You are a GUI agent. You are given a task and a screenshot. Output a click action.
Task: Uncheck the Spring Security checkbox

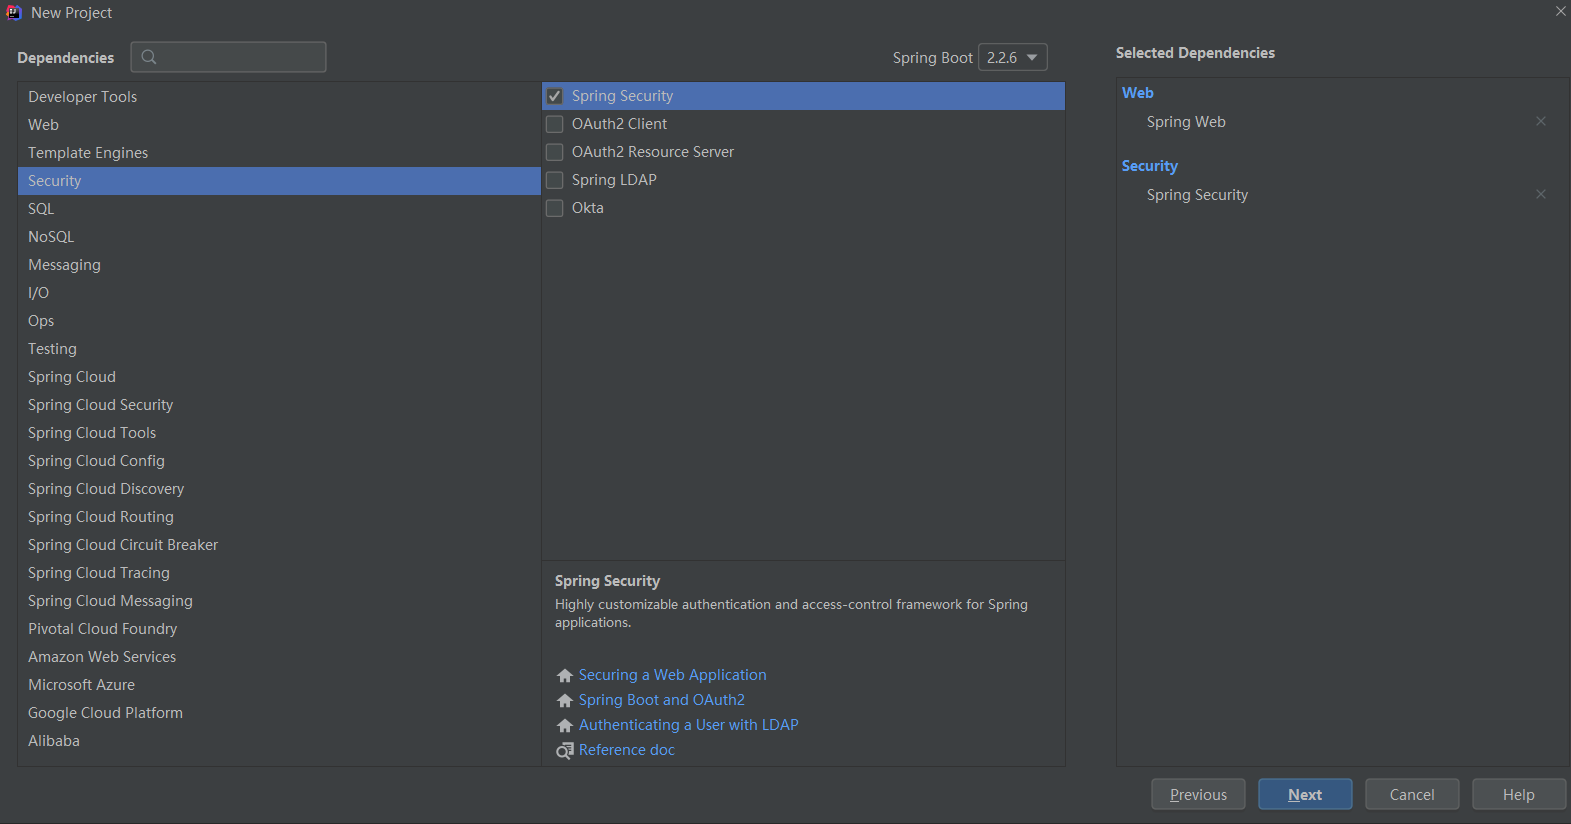pos(554,96)
